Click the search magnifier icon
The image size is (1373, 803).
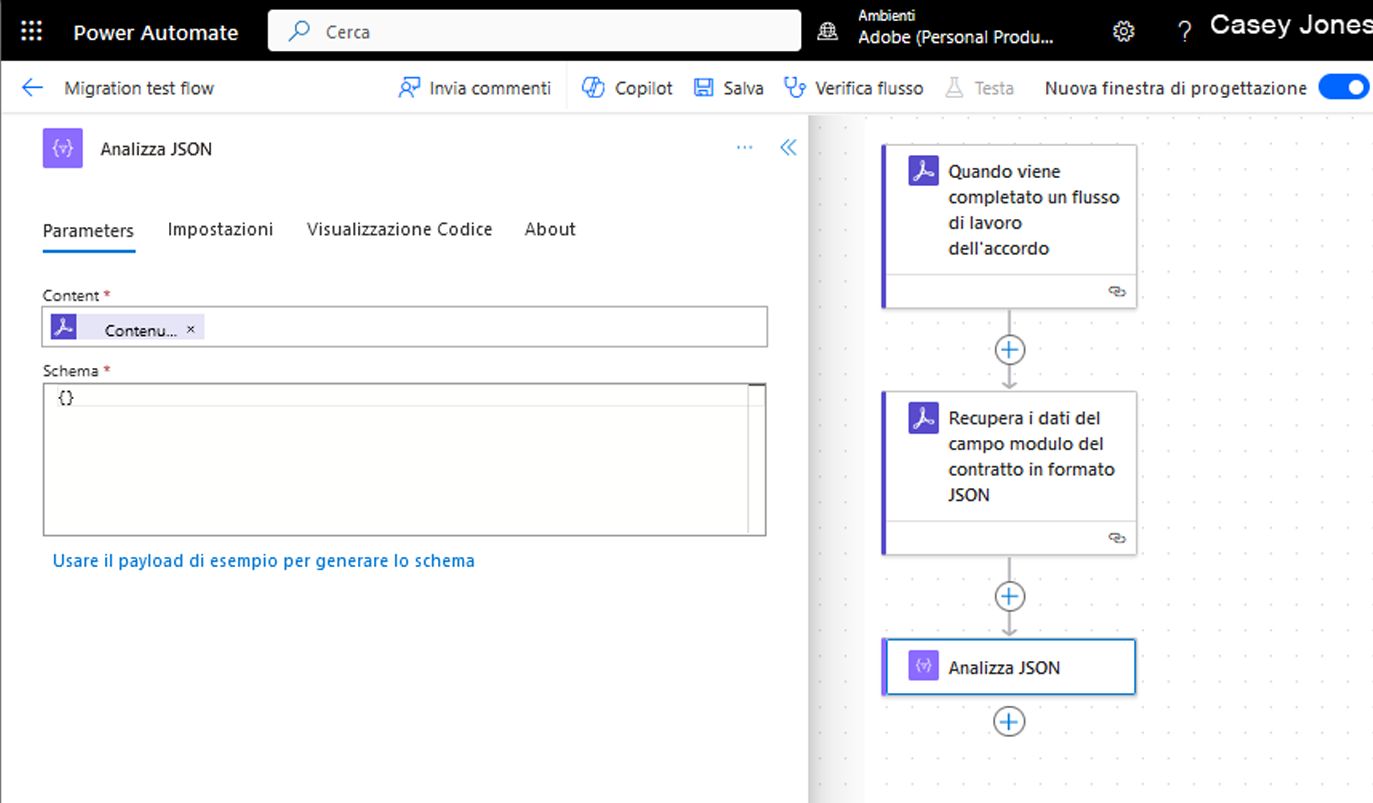298,31
